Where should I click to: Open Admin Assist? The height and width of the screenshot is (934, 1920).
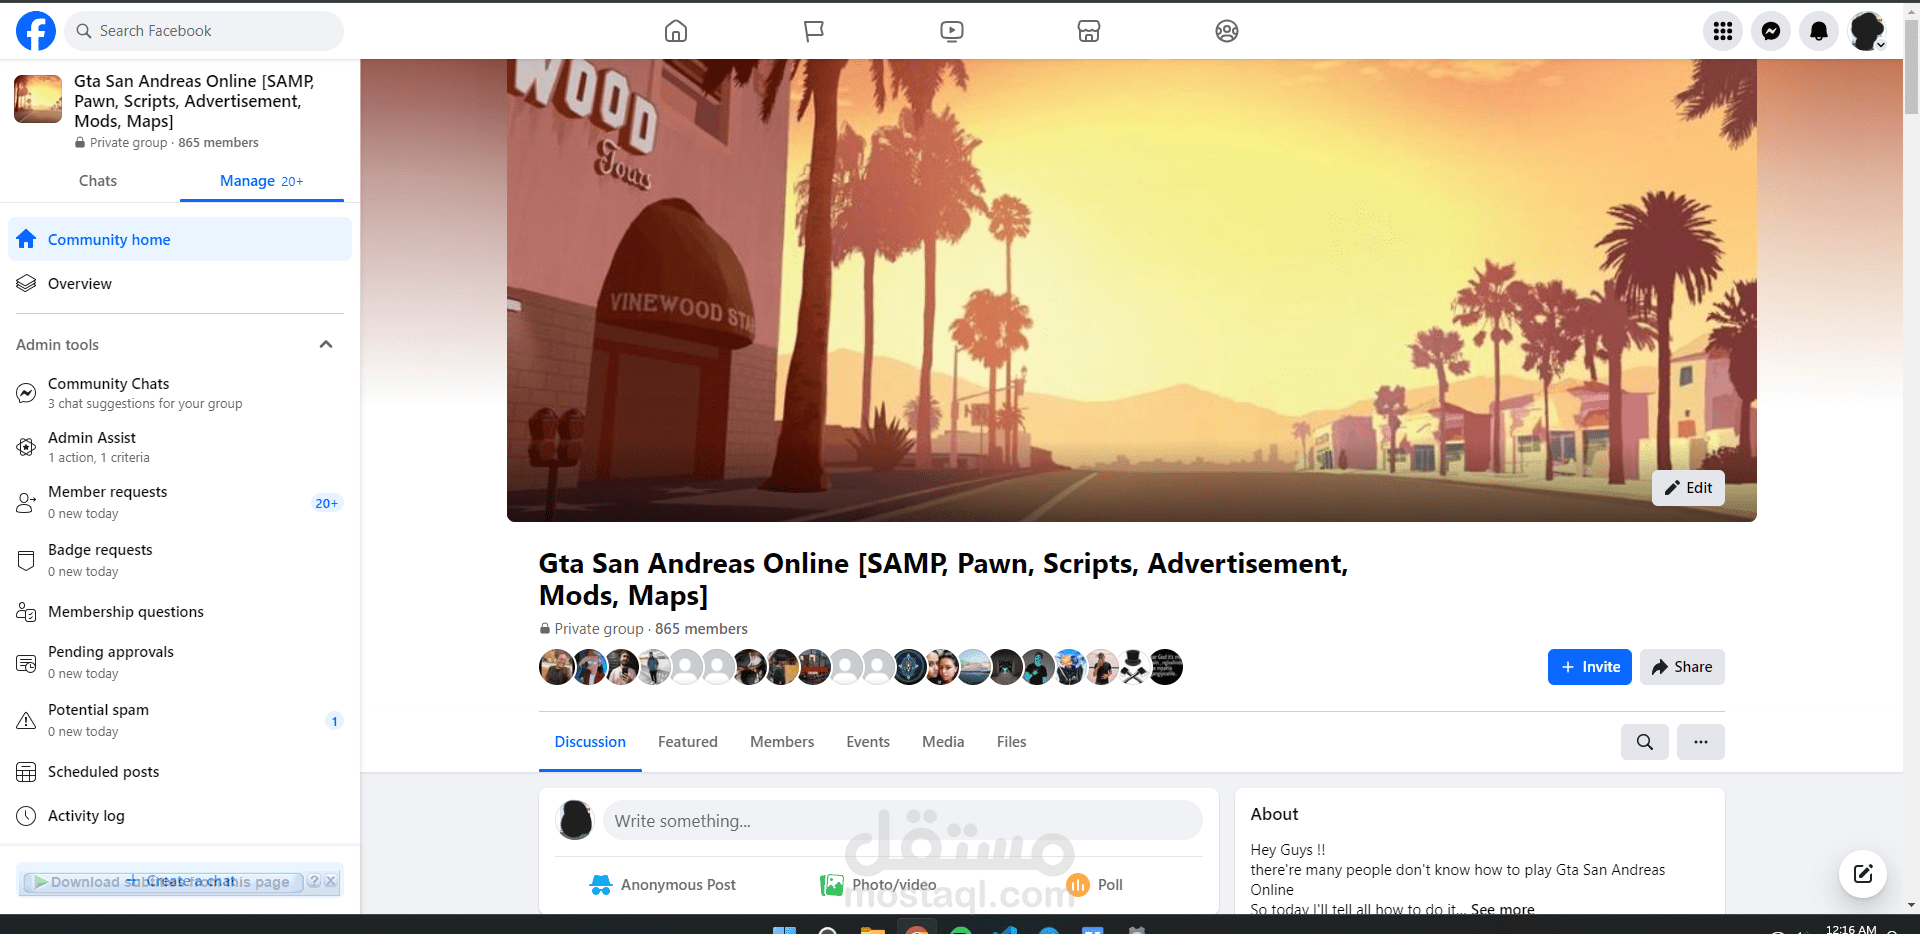point(180,447)
